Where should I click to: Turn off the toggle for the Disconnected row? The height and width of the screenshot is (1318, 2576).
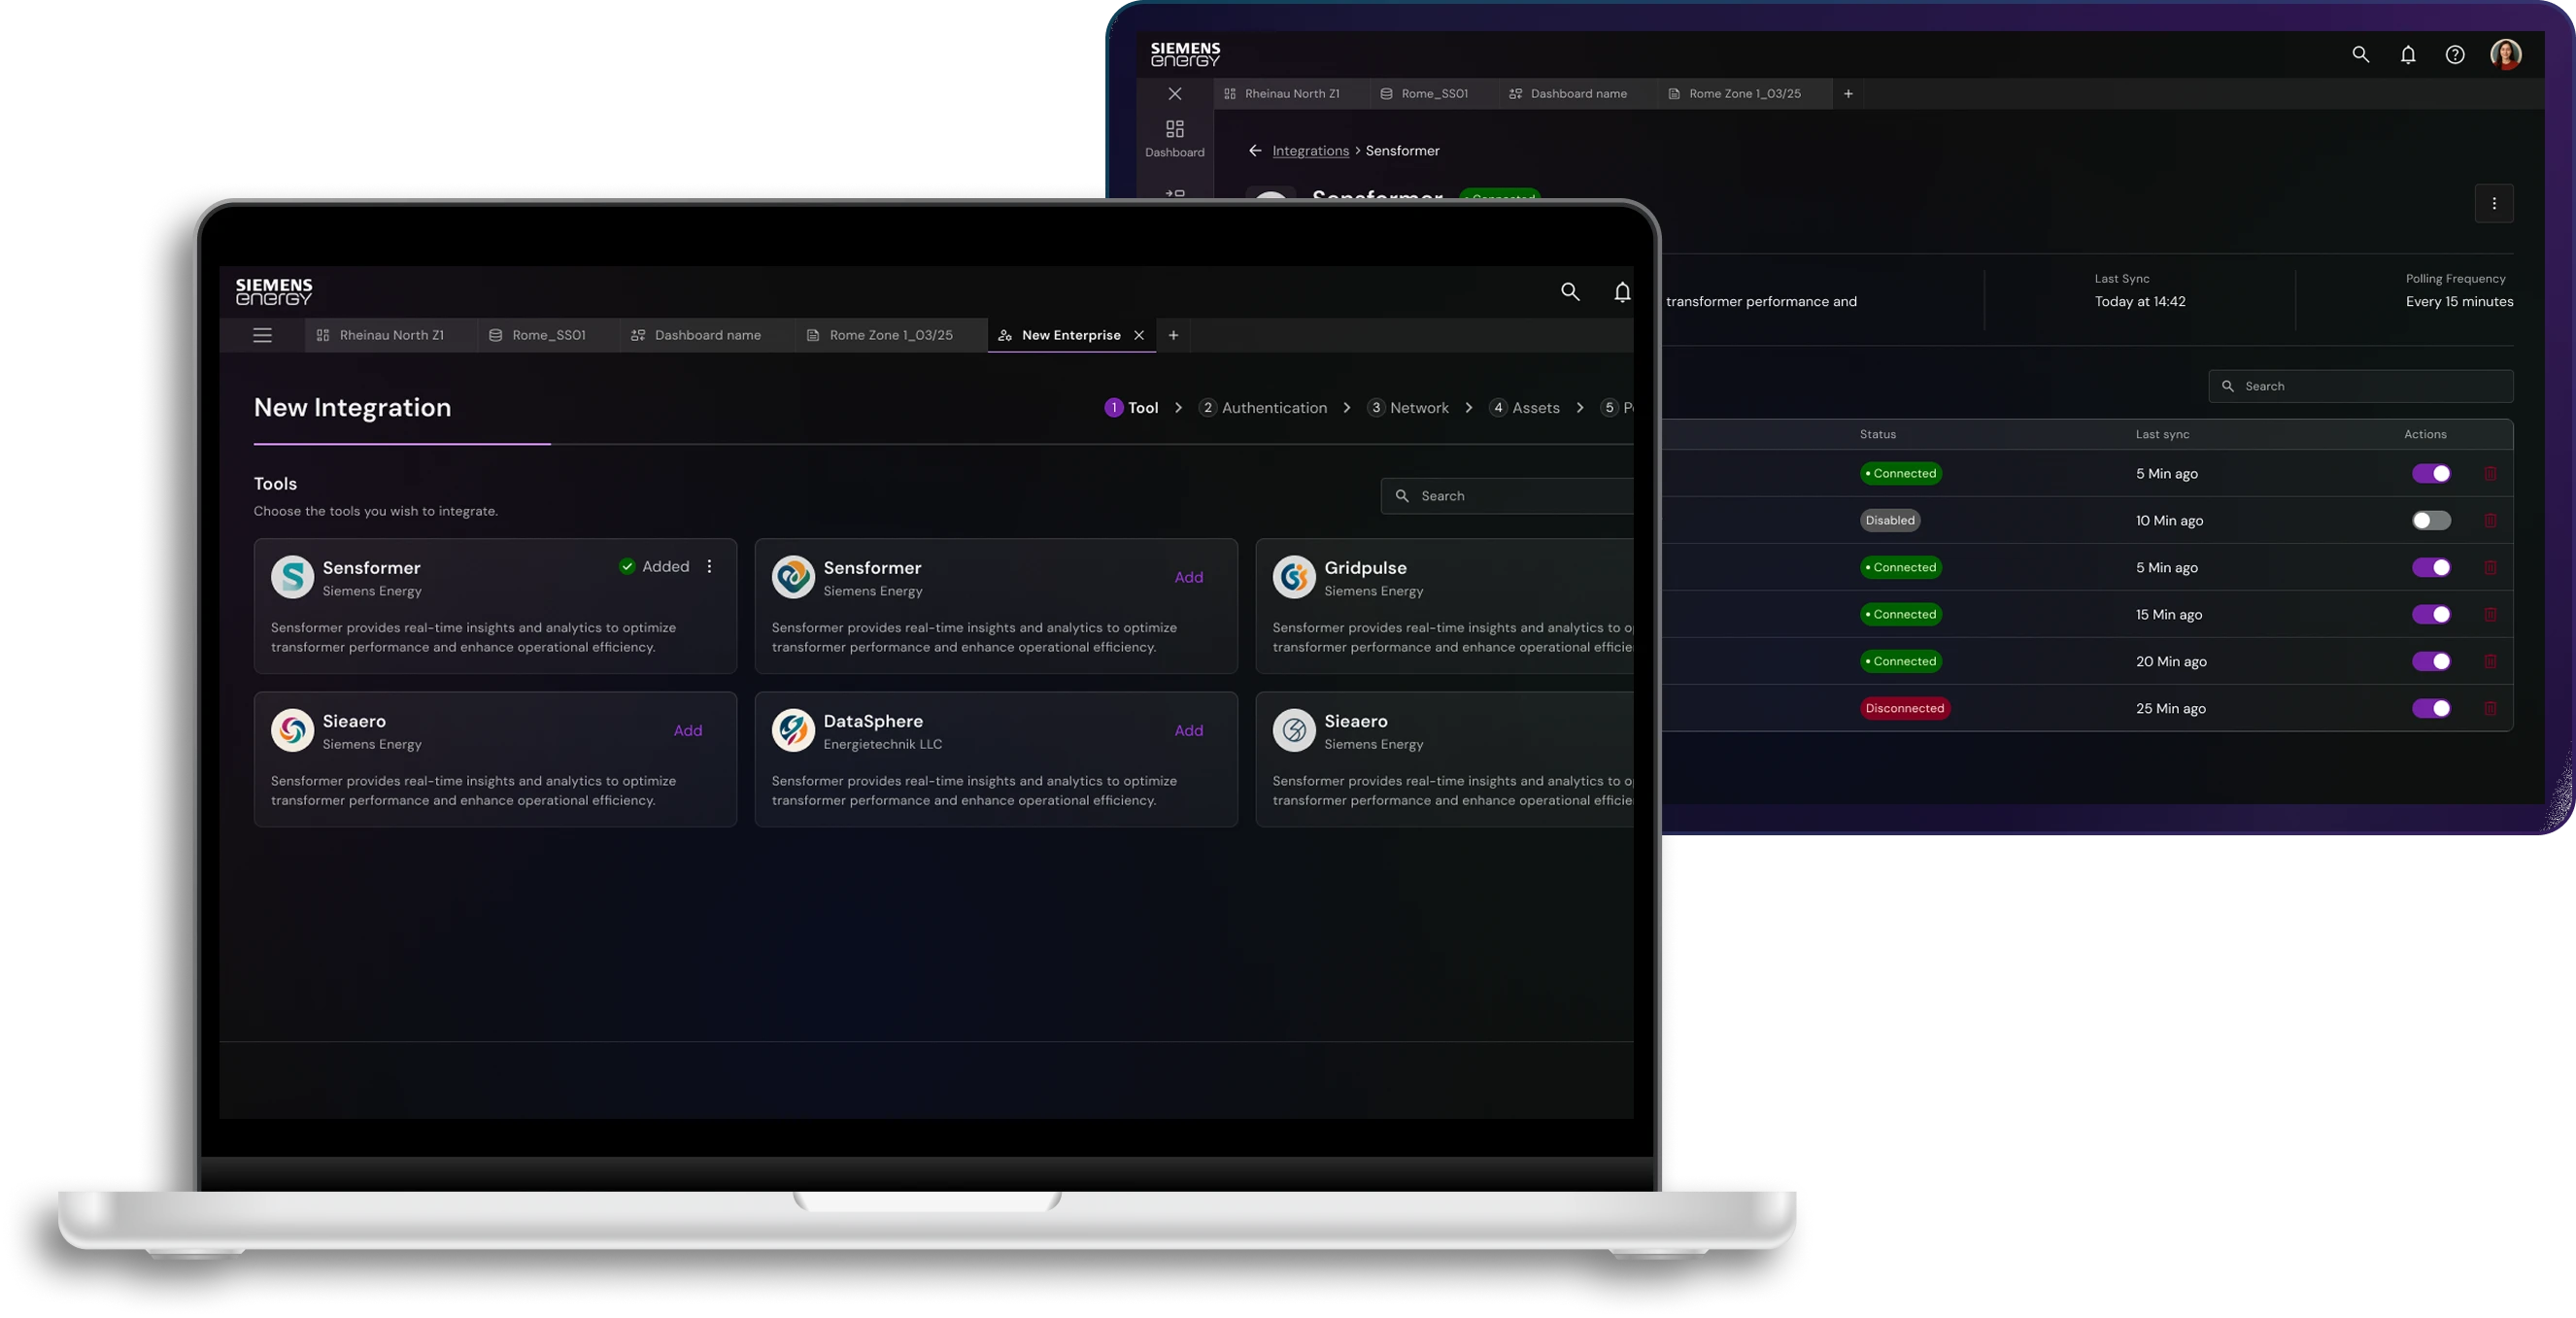tap(2432, 709)
